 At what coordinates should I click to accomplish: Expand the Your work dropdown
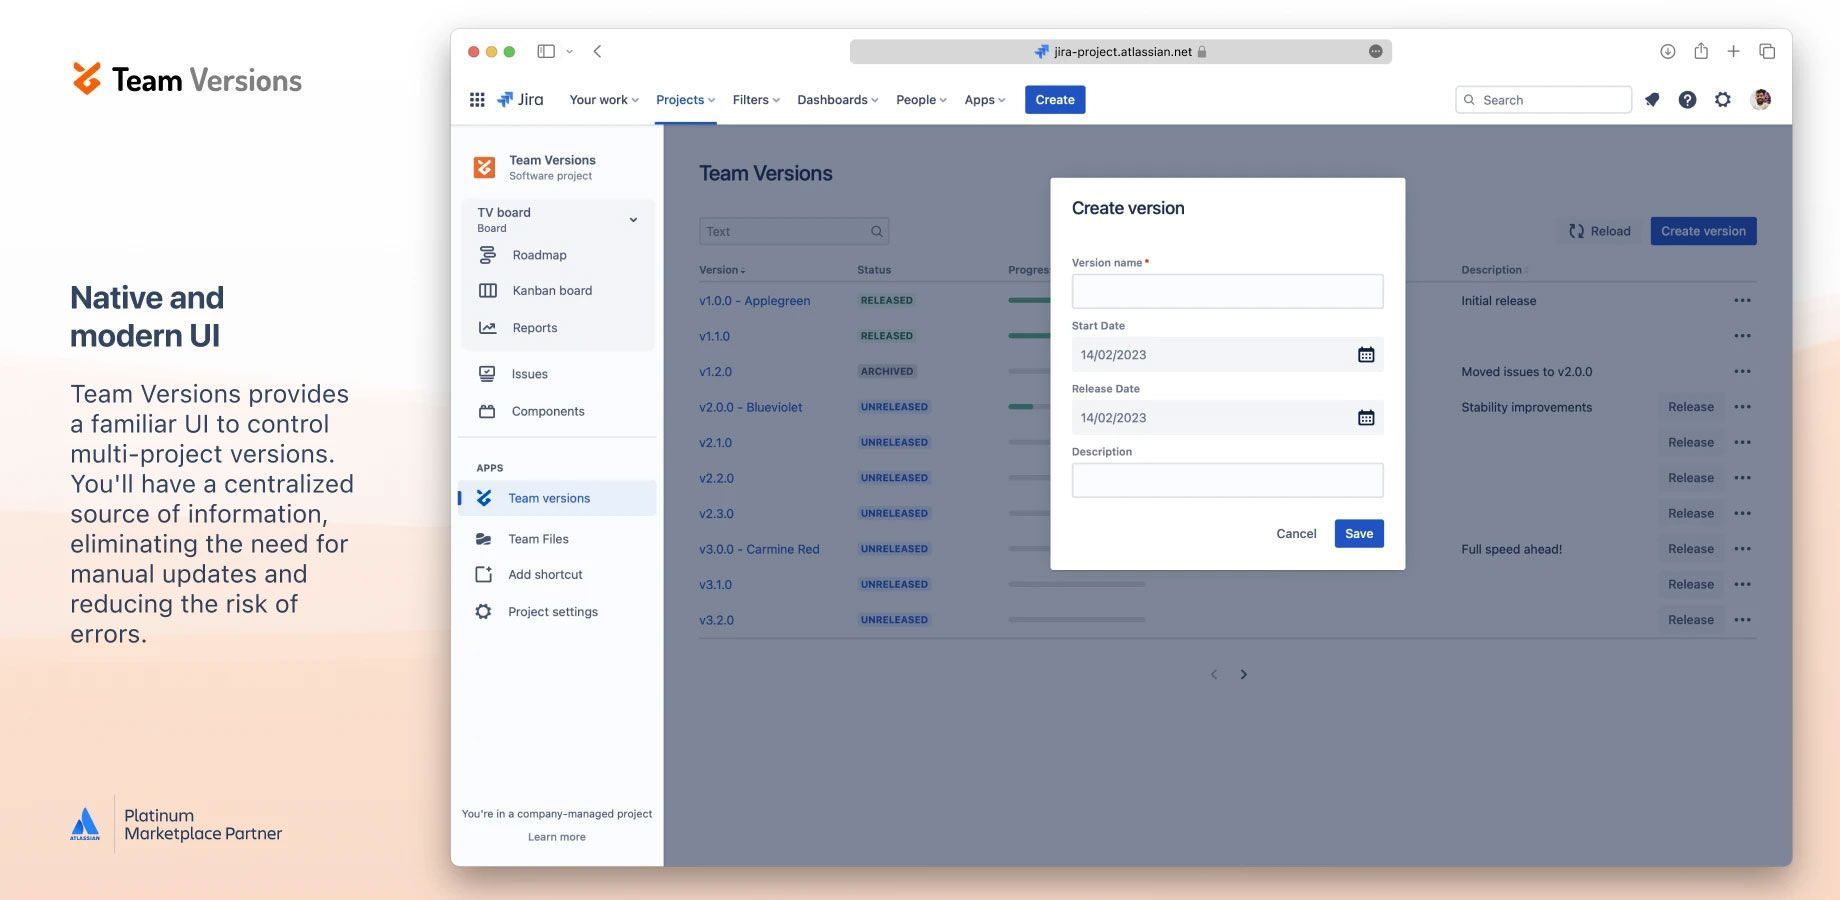[603, 100]
